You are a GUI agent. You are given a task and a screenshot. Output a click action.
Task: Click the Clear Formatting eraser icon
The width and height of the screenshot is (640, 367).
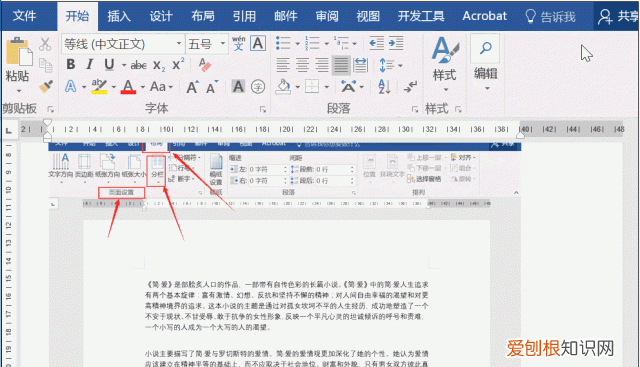click(204, 65)
